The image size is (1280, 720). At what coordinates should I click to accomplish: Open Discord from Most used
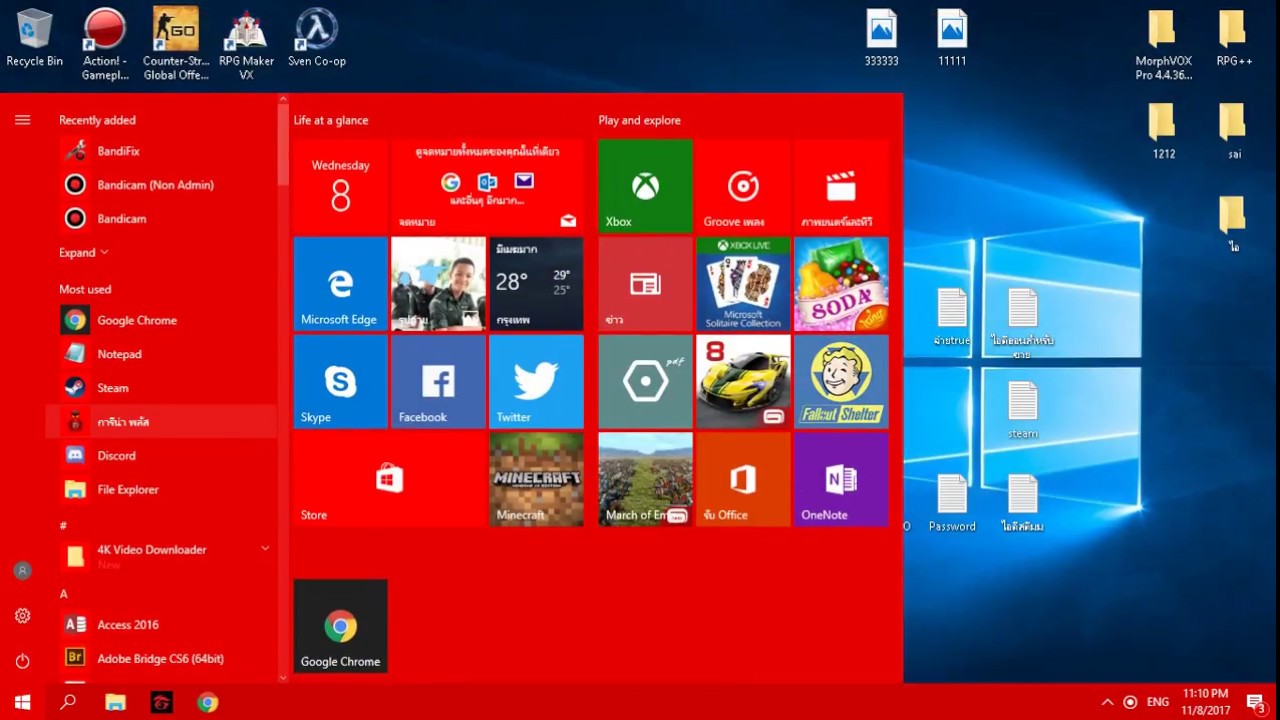pos(162,455)
